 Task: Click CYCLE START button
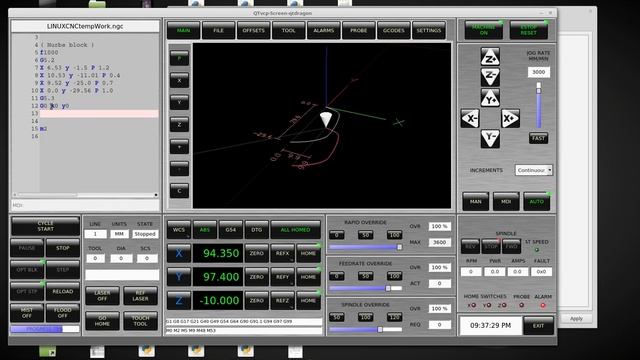coord(45,226)
